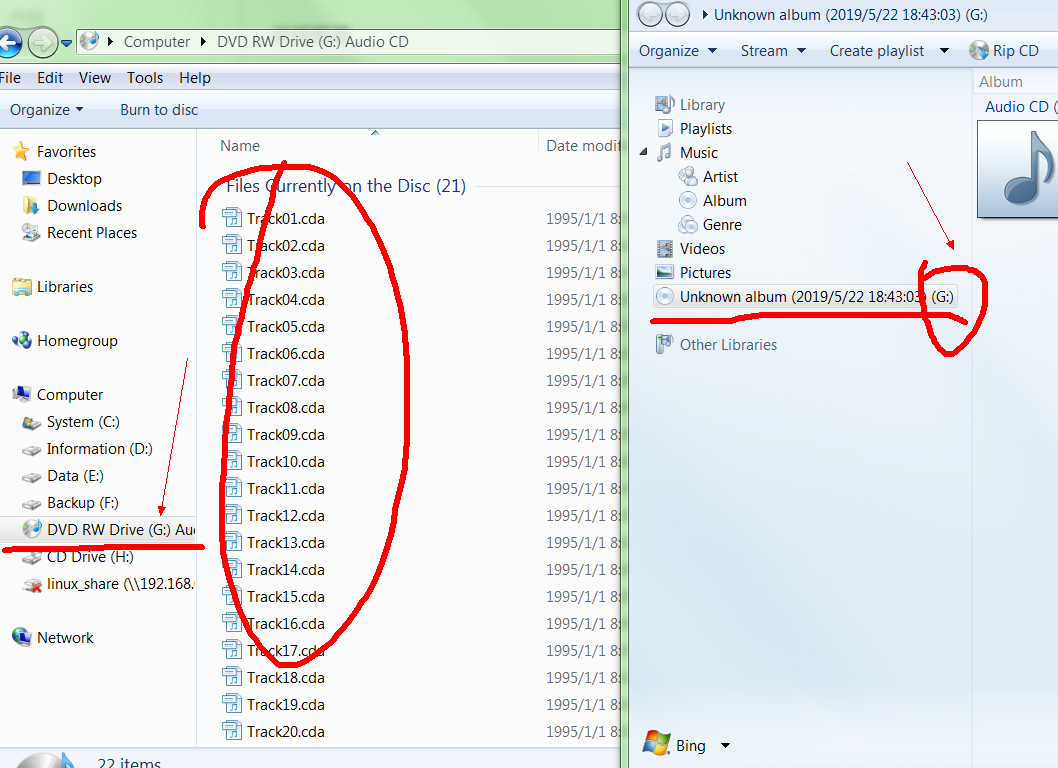Click the Explorer Forward arrow button

point(43,43)
